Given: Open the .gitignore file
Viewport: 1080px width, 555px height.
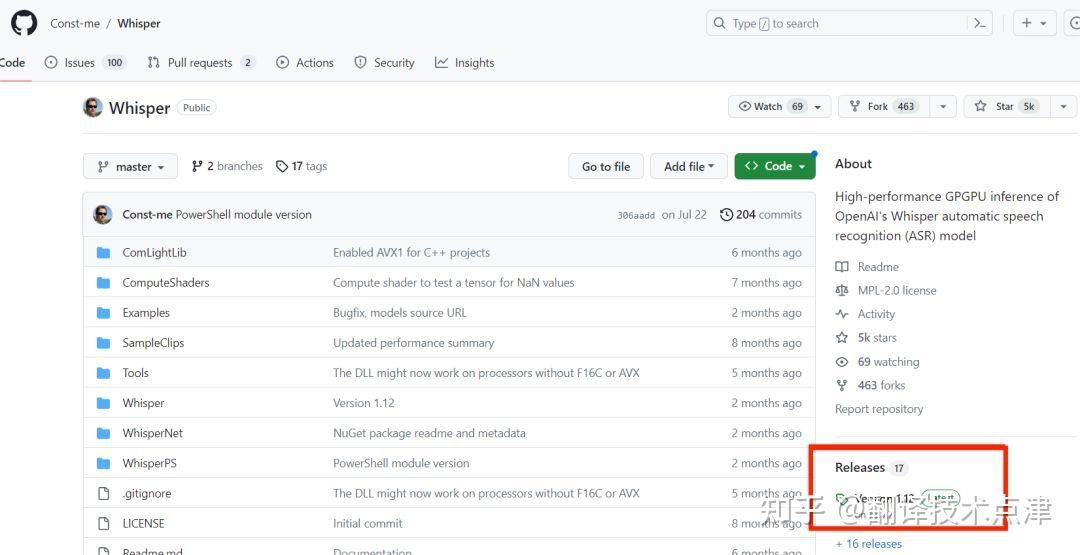Looking at the screenshot, I should click(x=147, y=494).
